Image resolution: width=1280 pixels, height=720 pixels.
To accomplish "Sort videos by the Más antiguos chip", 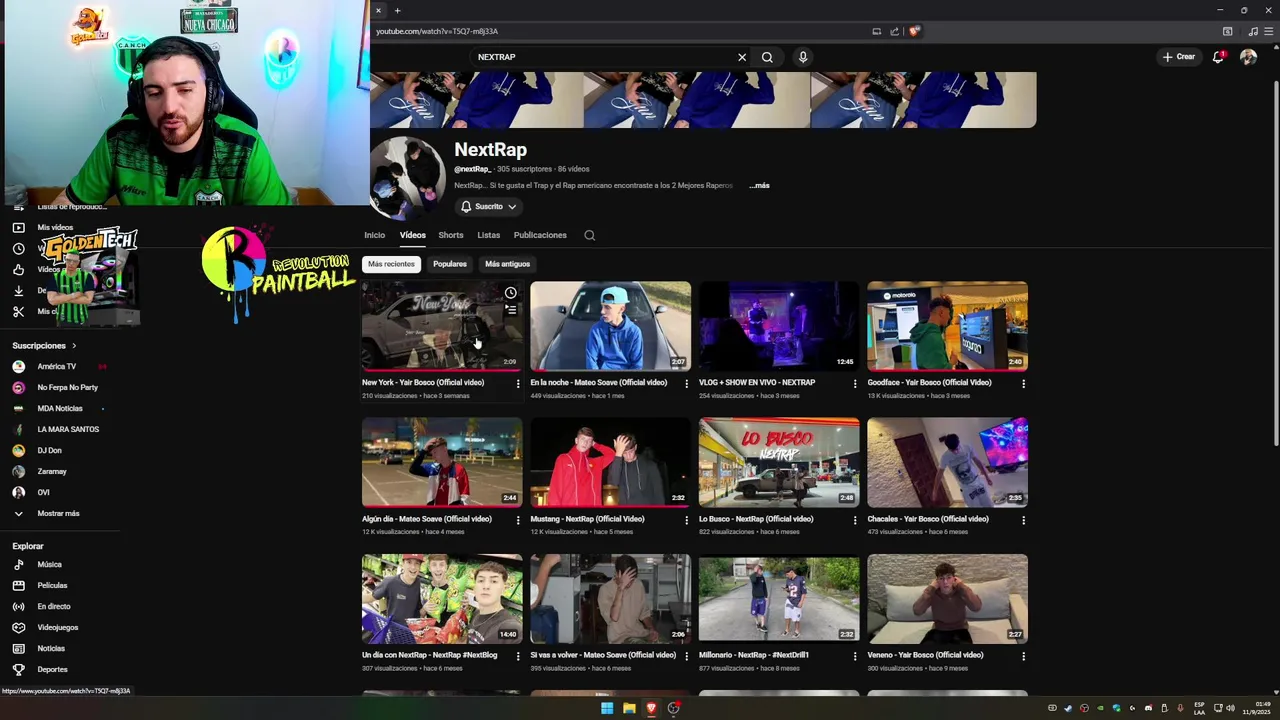I will tap(507, 264).
